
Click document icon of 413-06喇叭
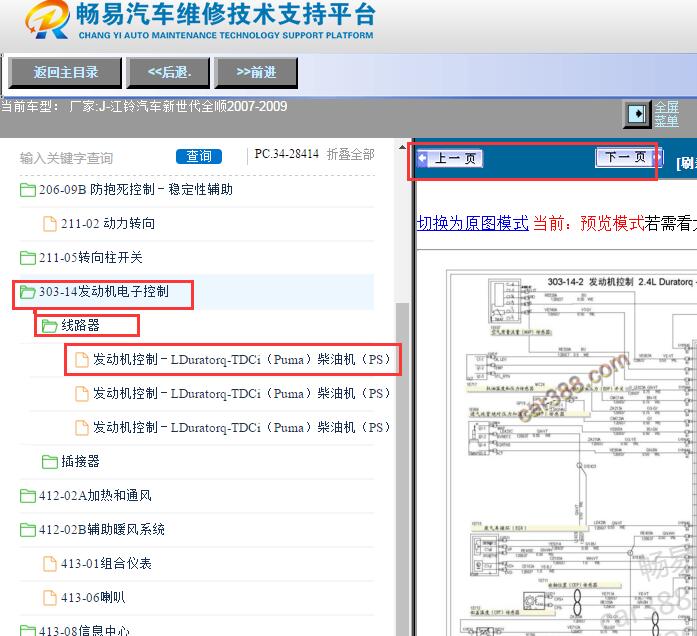[x=50, y=598]
